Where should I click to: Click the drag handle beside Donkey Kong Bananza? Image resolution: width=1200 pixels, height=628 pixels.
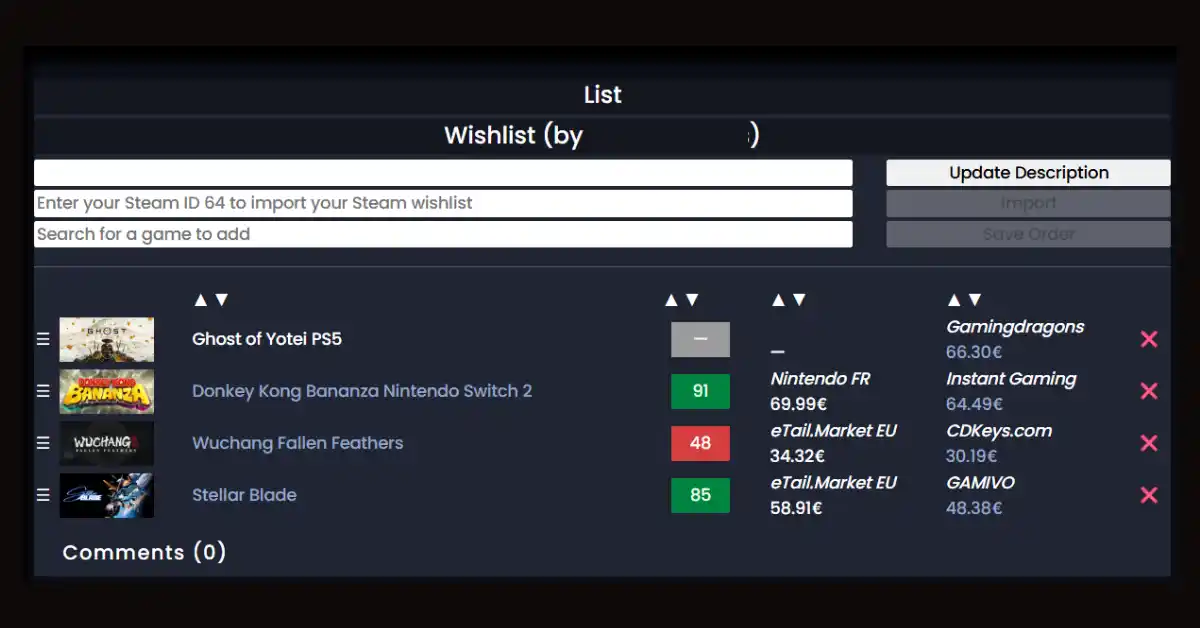coord(42,391)
